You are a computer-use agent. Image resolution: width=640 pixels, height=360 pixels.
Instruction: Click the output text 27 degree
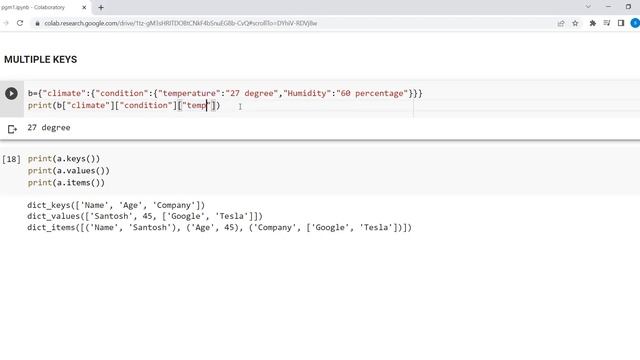[x=49, y=128]
